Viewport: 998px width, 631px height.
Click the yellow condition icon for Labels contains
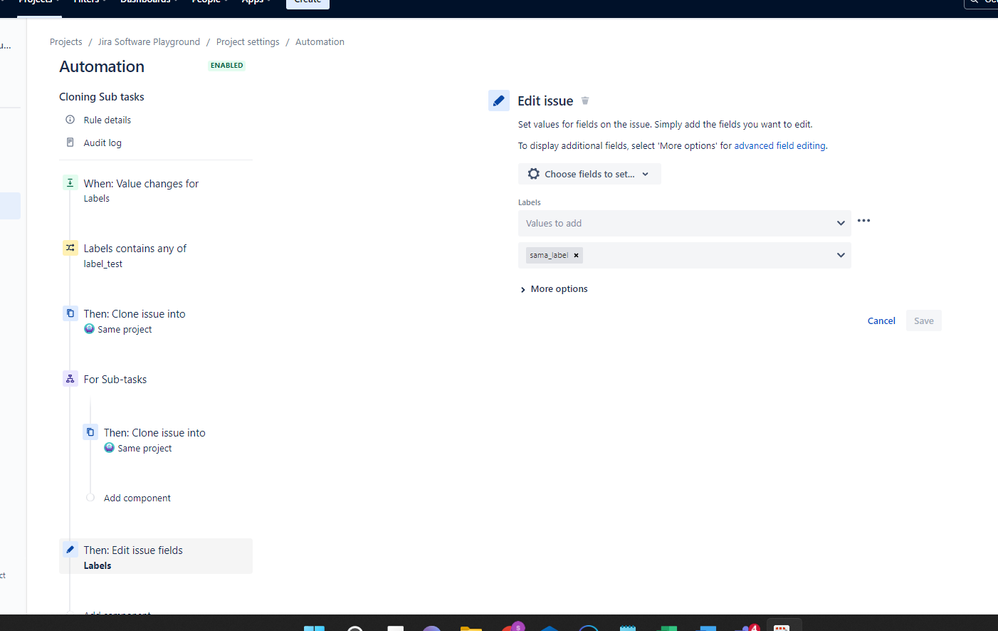coord(70,248)
